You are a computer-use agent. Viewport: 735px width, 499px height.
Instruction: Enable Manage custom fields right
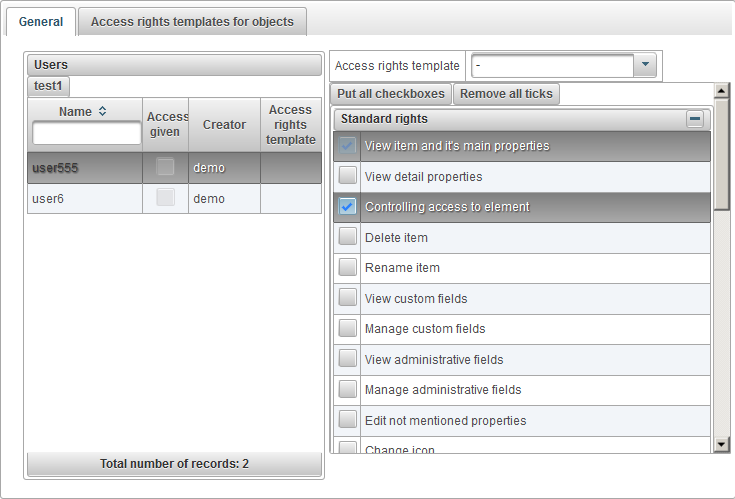pos(347,329)
